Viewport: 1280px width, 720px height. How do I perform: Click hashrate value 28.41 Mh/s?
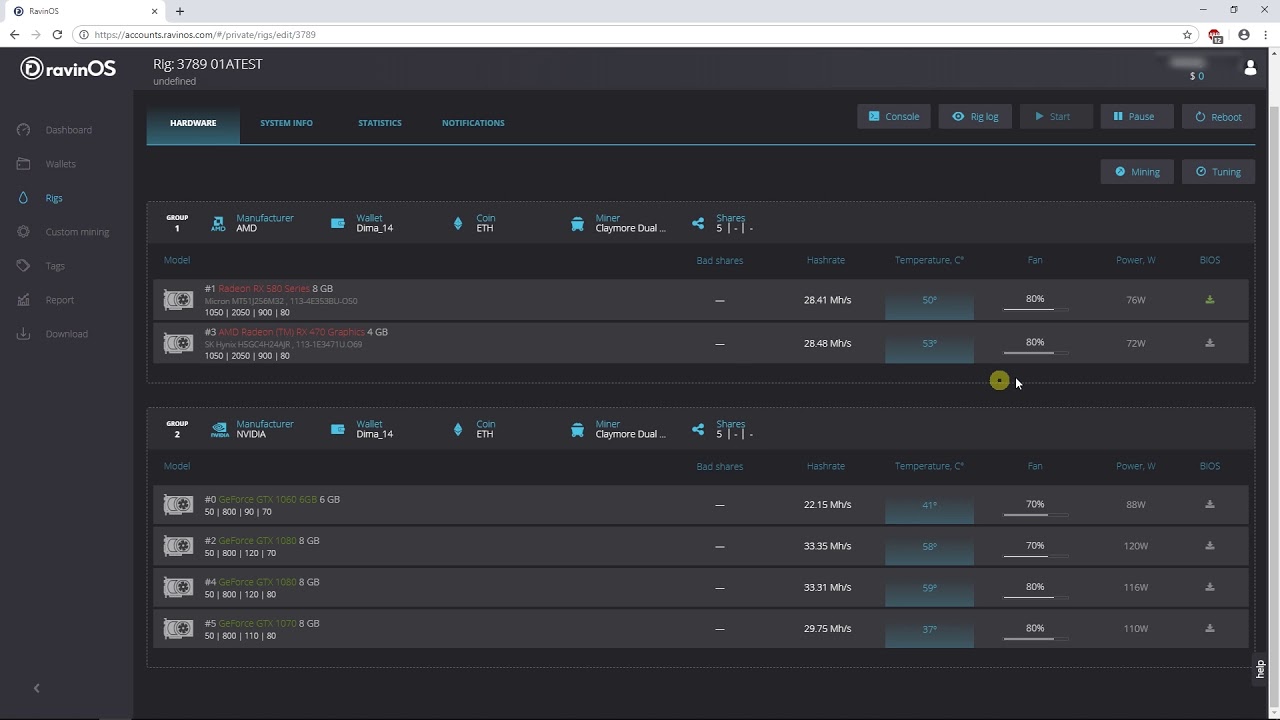(827, 300)
